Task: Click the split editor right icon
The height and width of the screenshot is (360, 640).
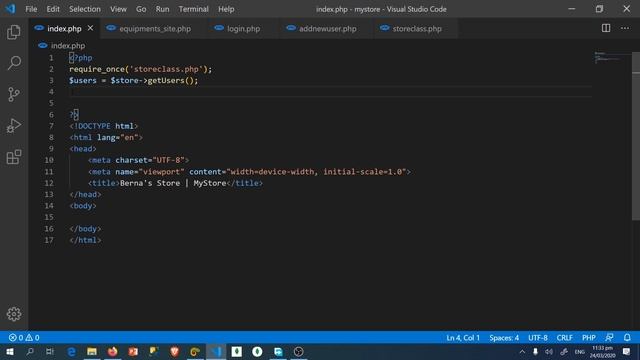Action: 606,28
